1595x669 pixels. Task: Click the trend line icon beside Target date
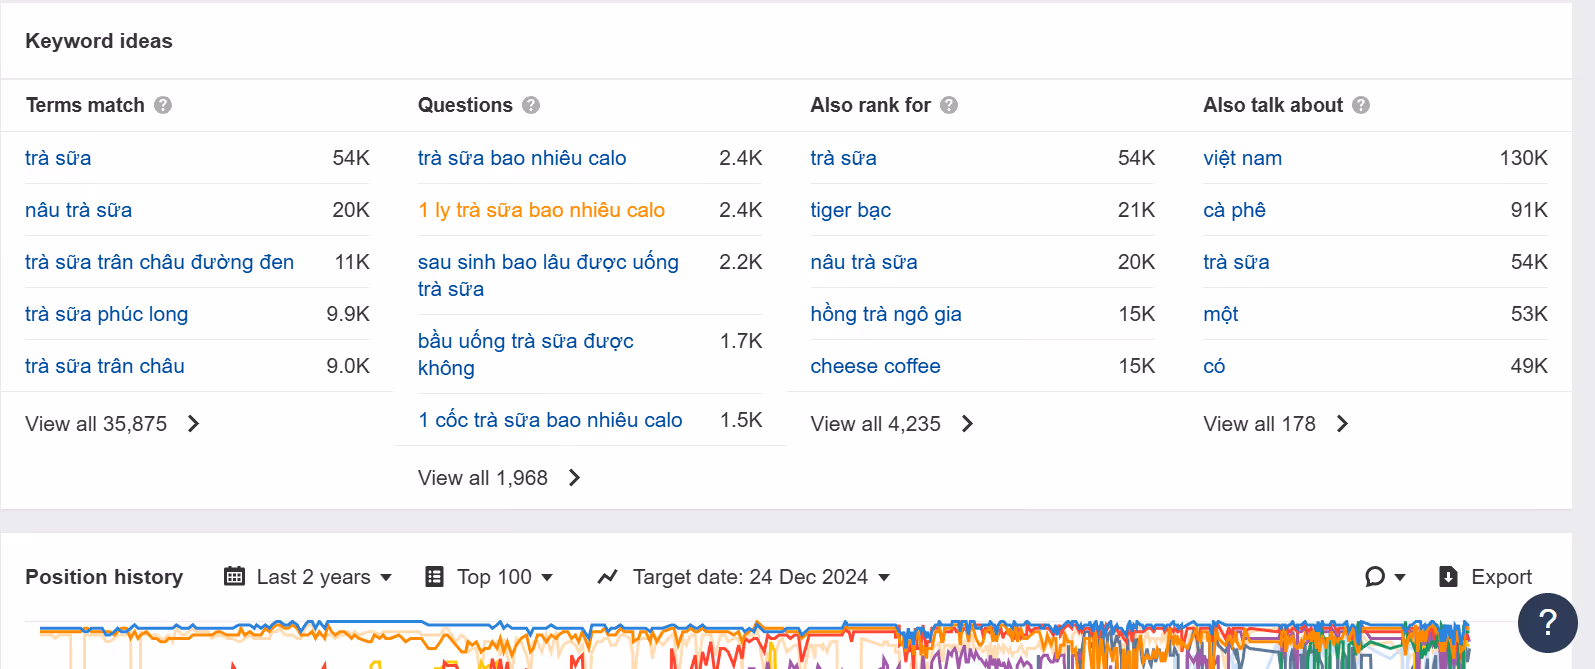coord(607,577)
